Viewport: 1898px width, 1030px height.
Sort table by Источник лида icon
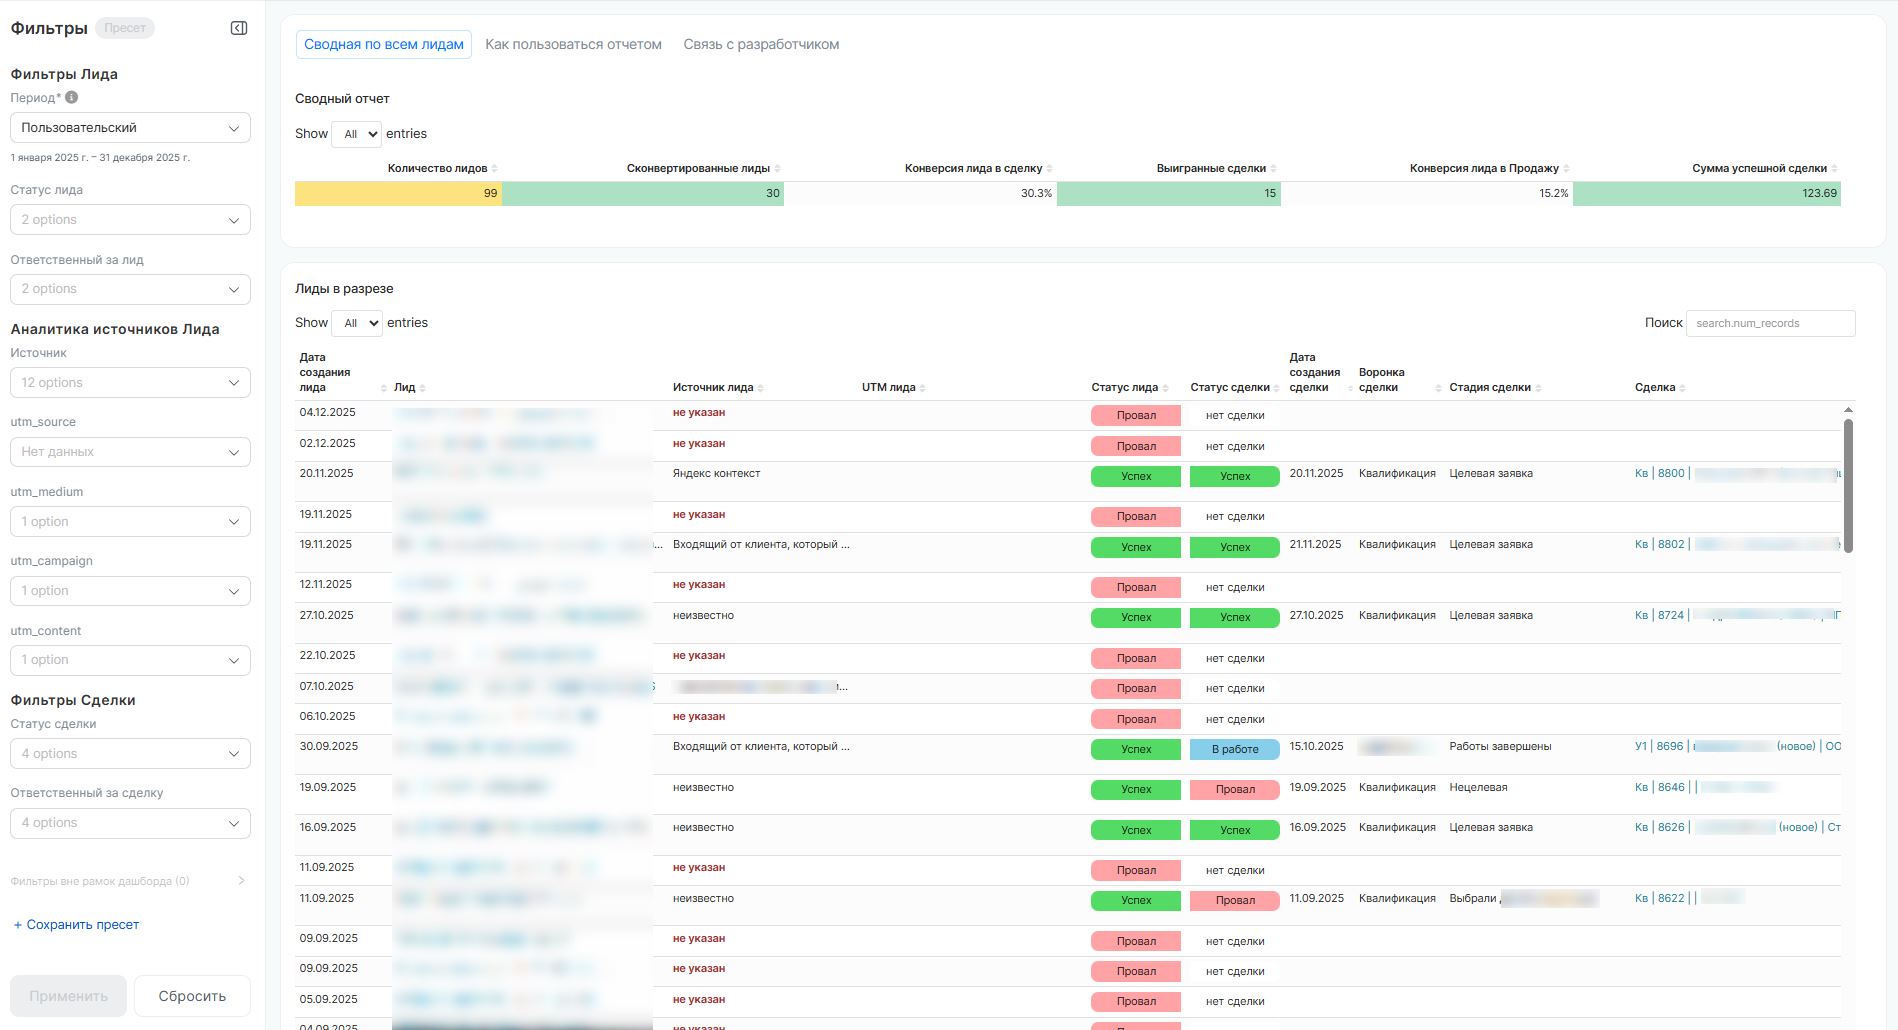click(x=760, y=388)
